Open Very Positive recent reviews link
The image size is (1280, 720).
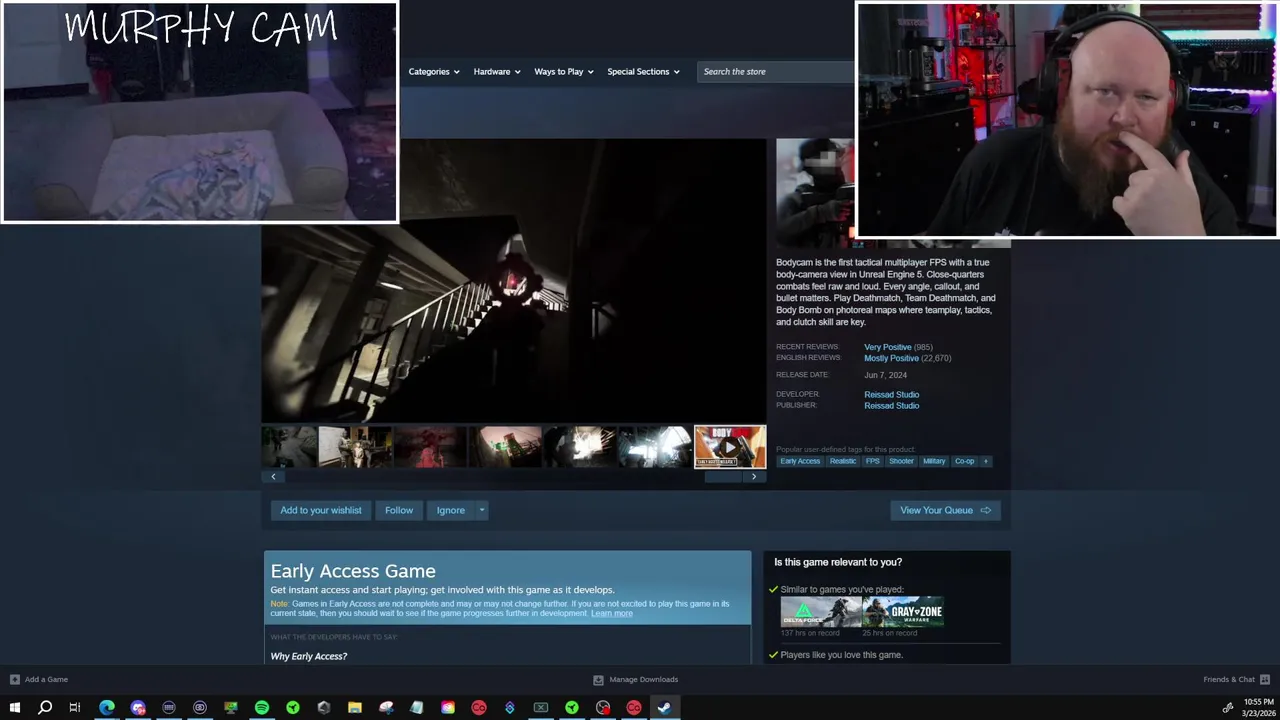[x=888, y=347]
